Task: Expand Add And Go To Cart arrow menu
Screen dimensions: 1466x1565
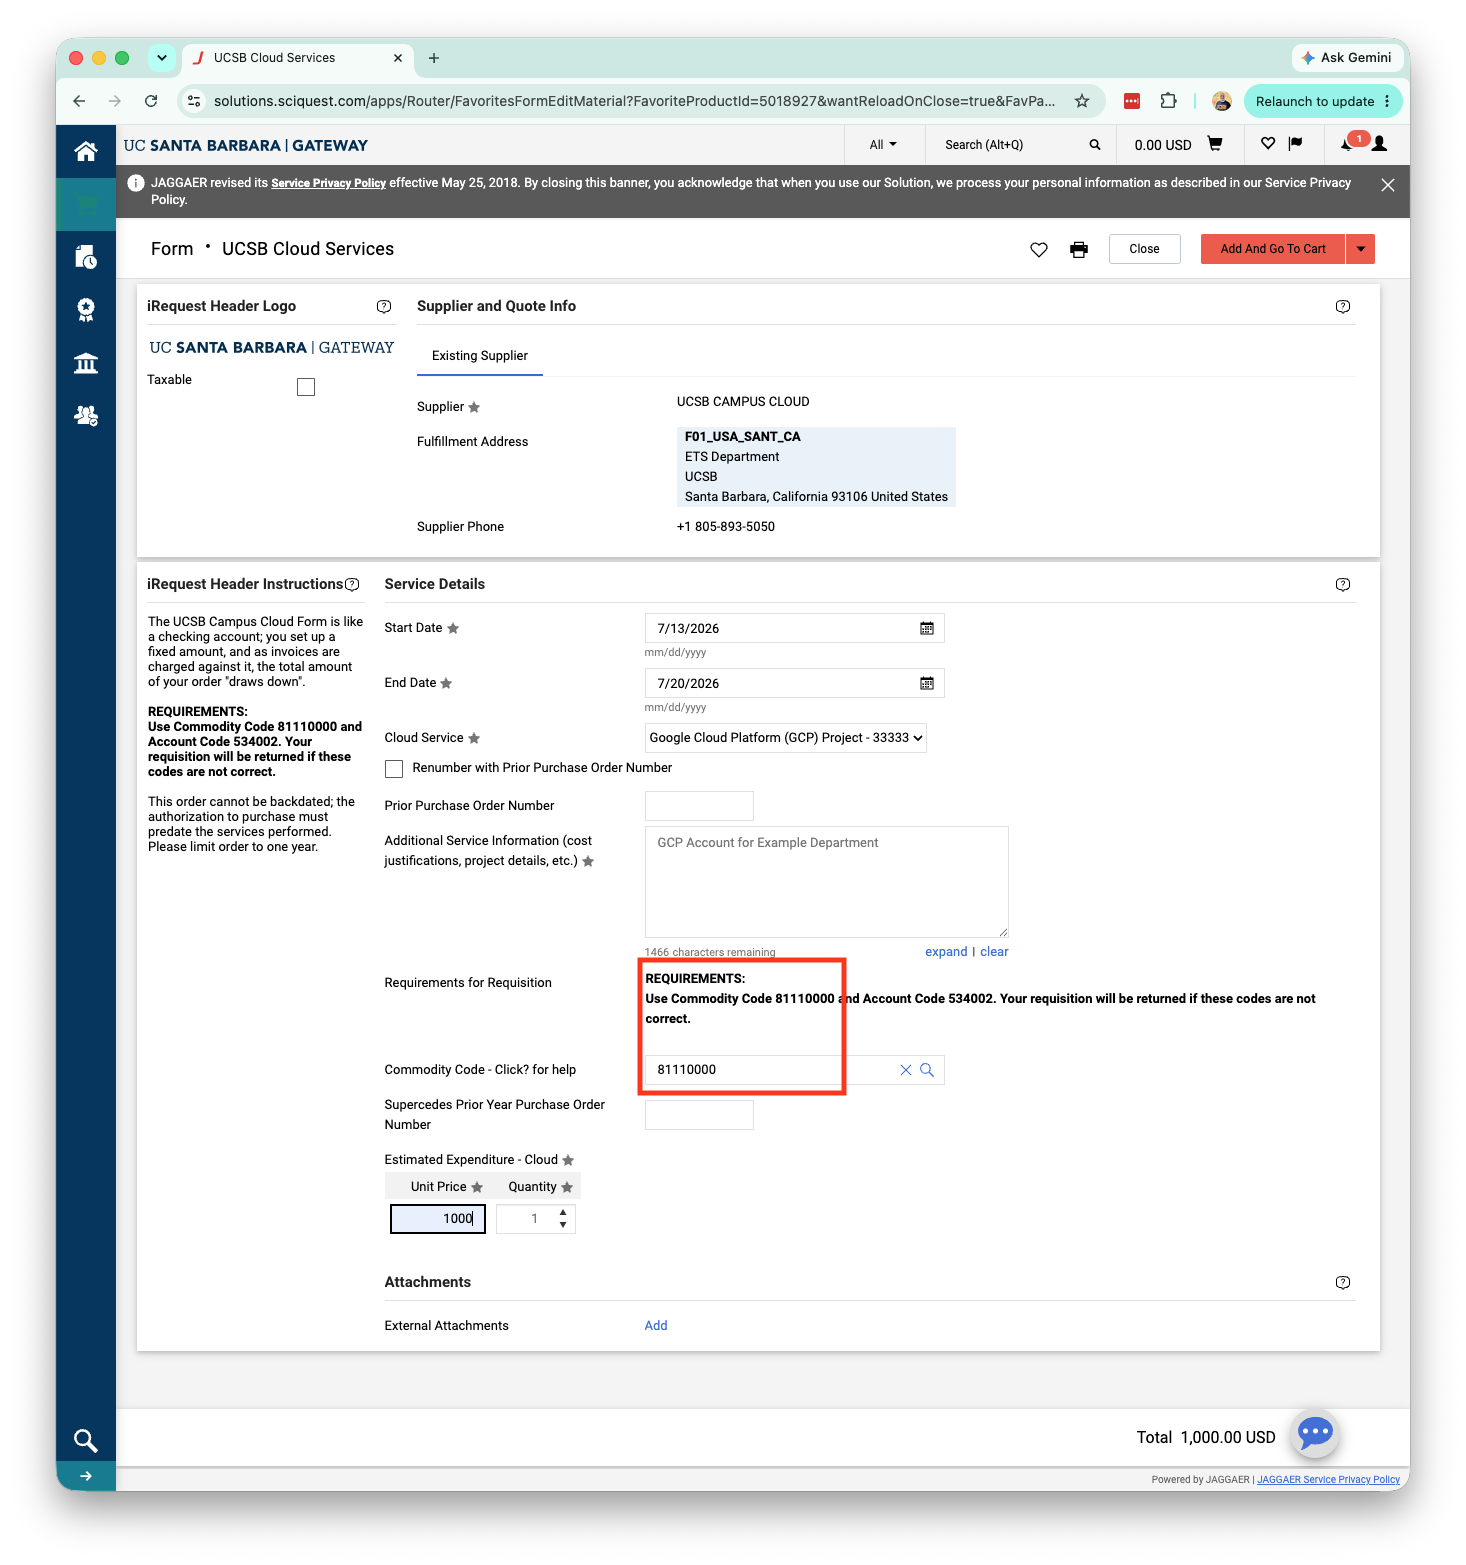Action: tap(1361, 249)
